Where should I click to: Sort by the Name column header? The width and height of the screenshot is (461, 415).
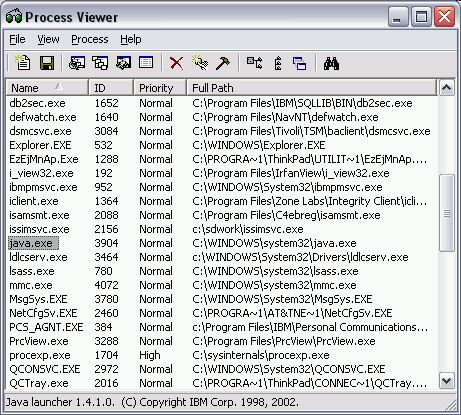tap(47, 88)
